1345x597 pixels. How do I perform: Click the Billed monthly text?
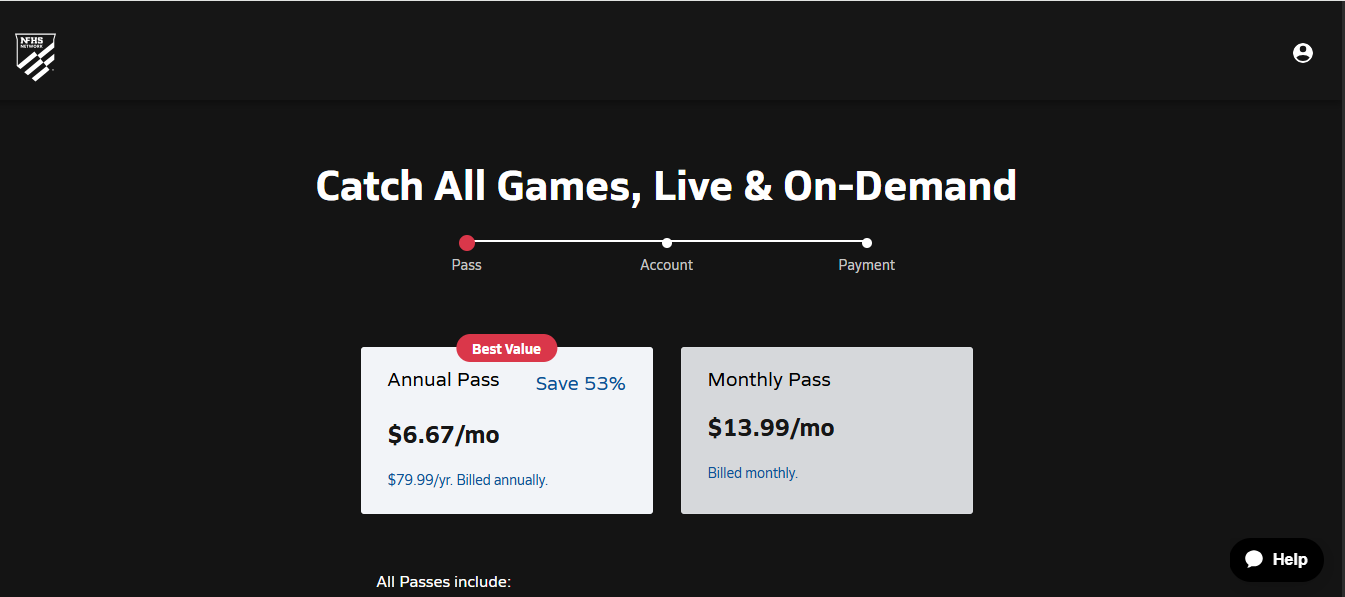pyautogui.click(x=752, y=473)
